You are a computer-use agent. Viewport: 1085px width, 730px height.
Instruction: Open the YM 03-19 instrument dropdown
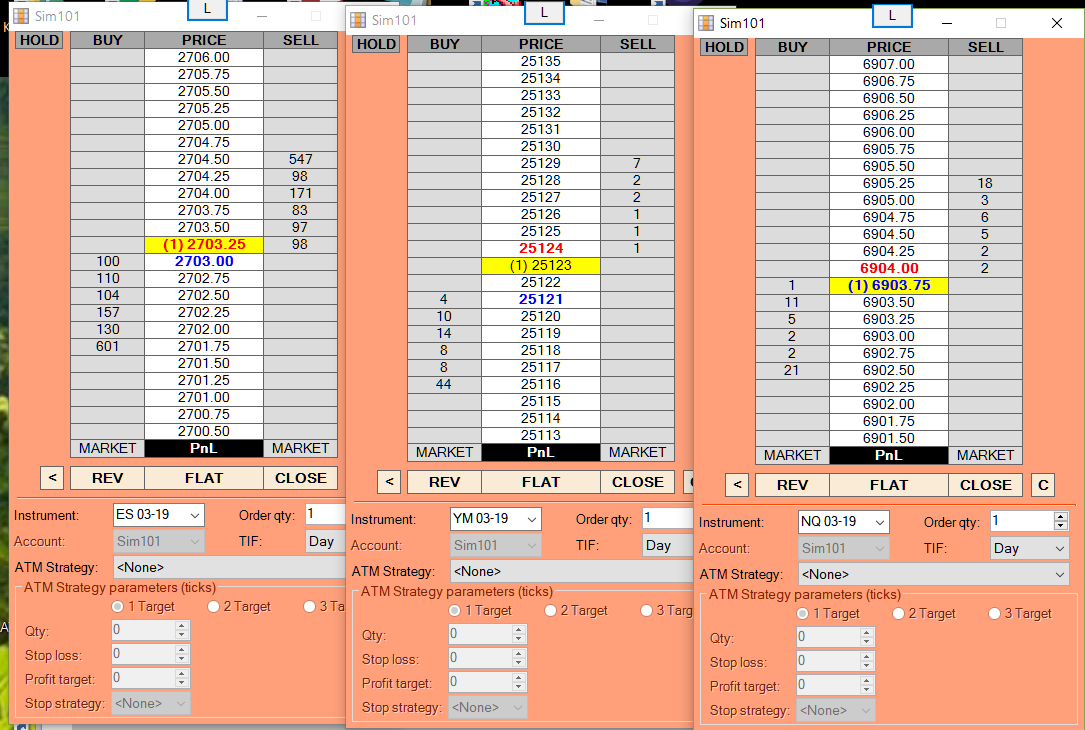tap(495, 519)
